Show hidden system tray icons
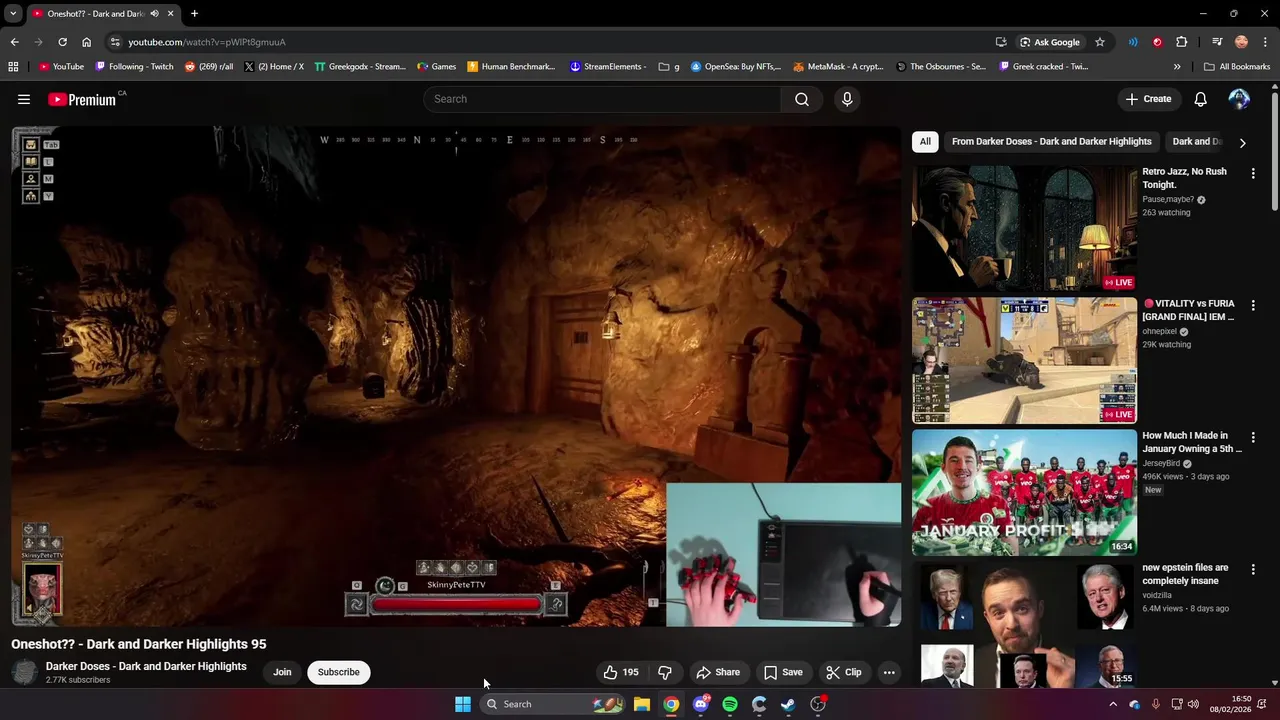Image resolution: width=1280 pixels, height=720 pixels. click(x=1112, y=704)
